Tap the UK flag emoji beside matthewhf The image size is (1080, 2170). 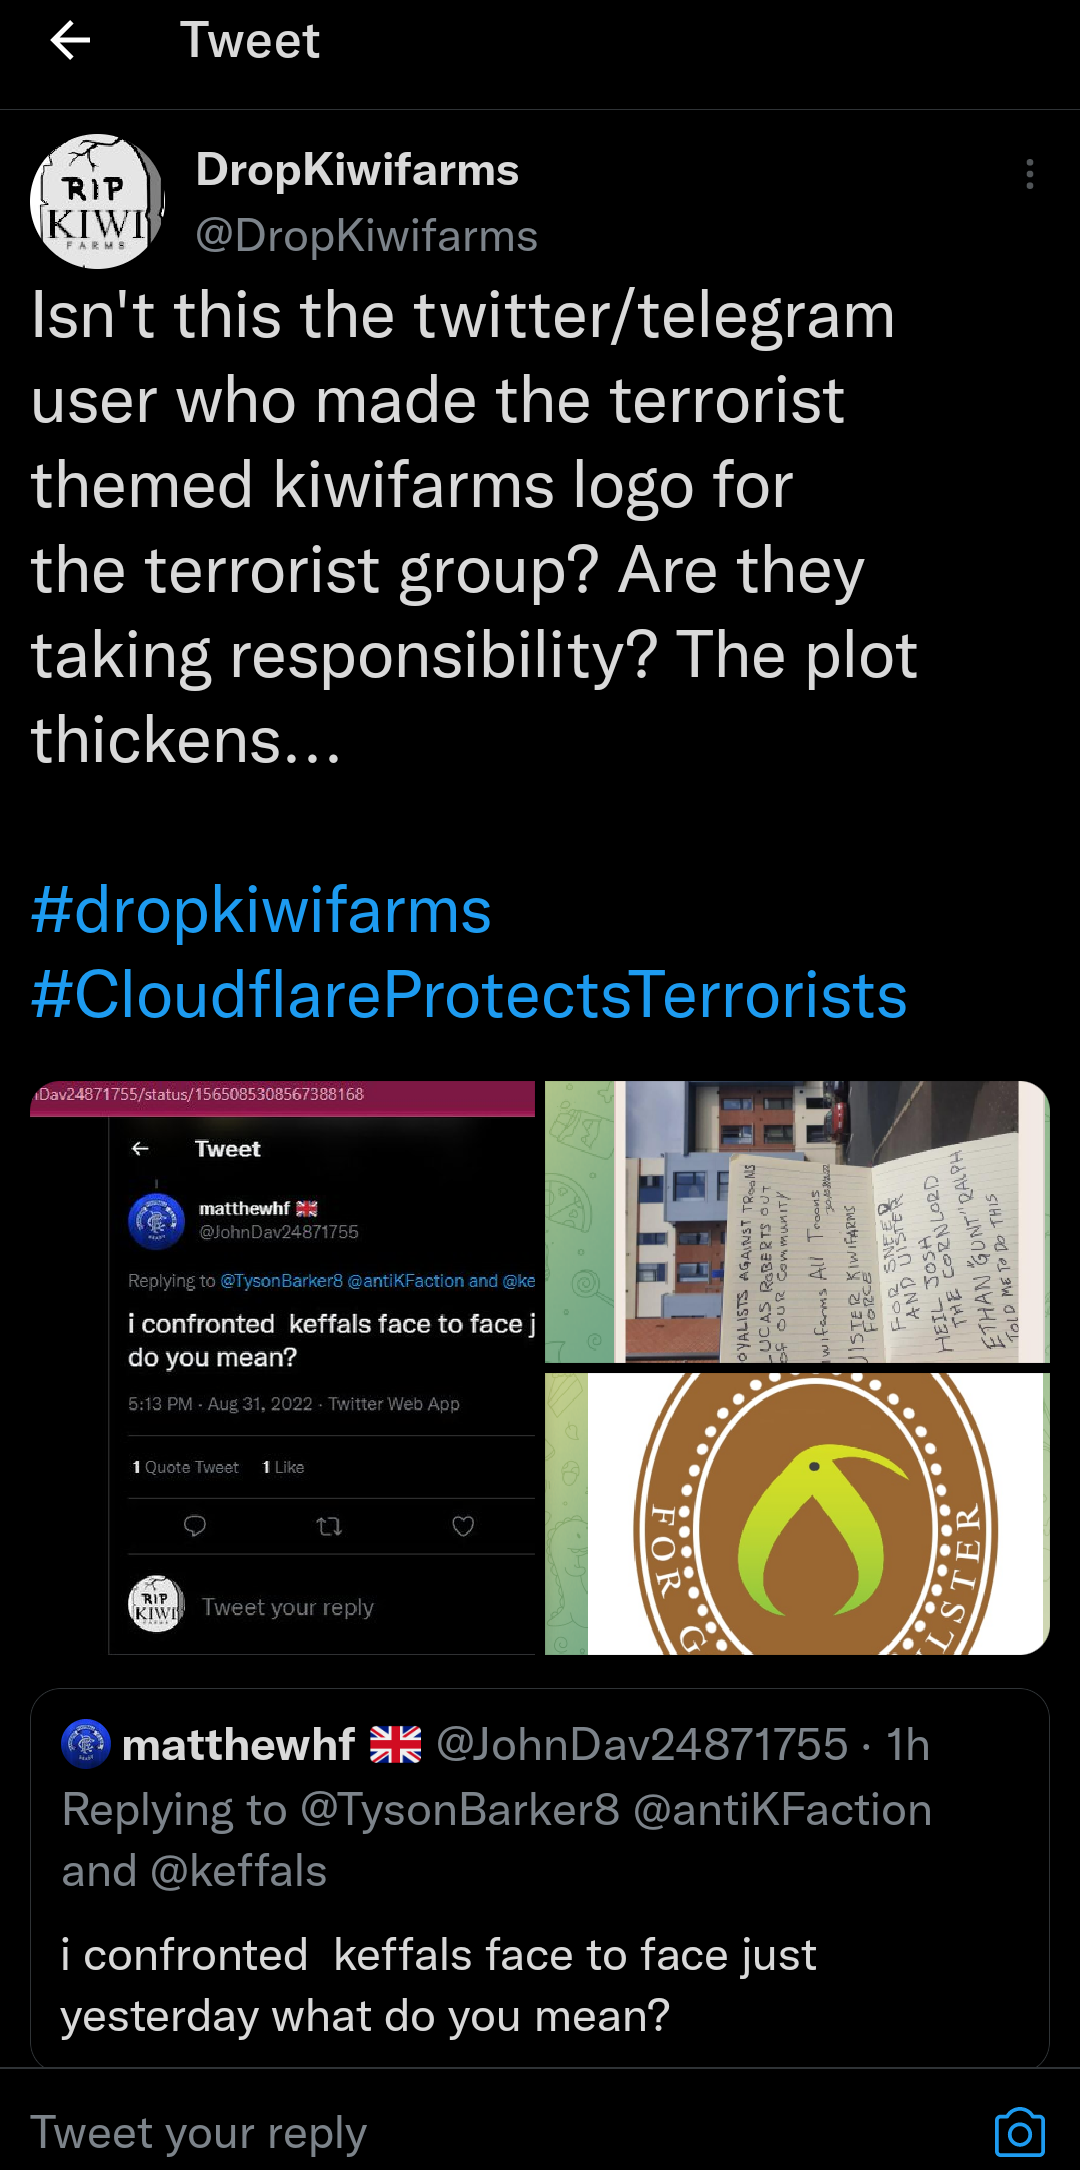click(396, 1745)
